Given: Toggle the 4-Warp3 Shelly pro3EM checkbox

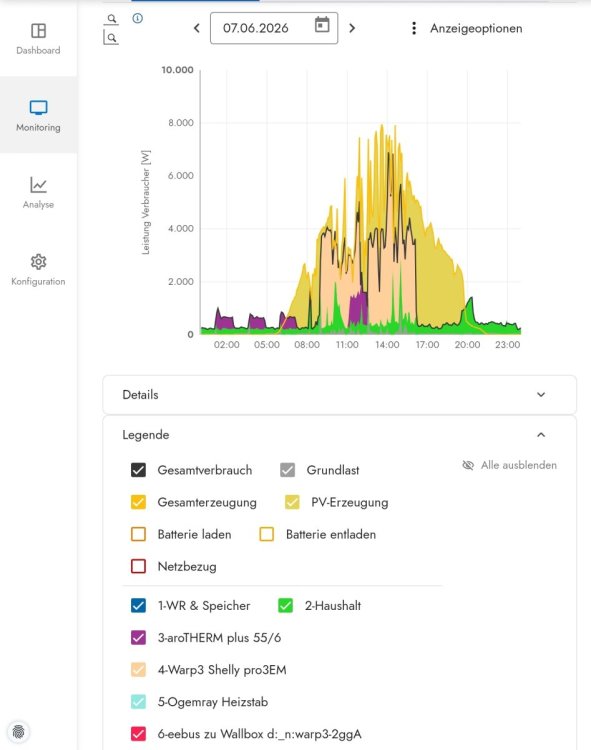Looking at the screenshot, I should tap(138, 670).
